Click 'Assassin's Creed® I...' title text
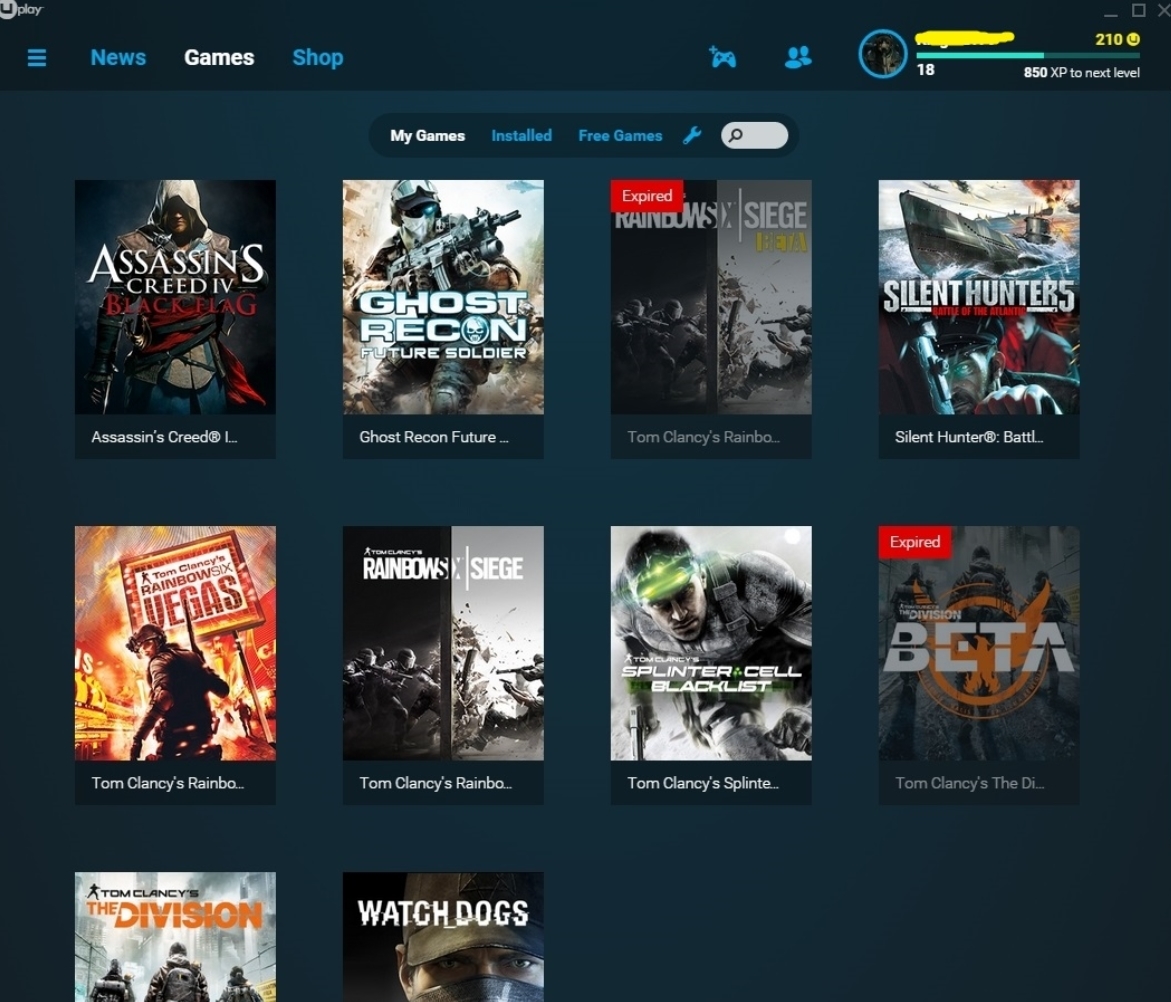The height and width of the screenshot is (1002, 1171). pos(164,437)
